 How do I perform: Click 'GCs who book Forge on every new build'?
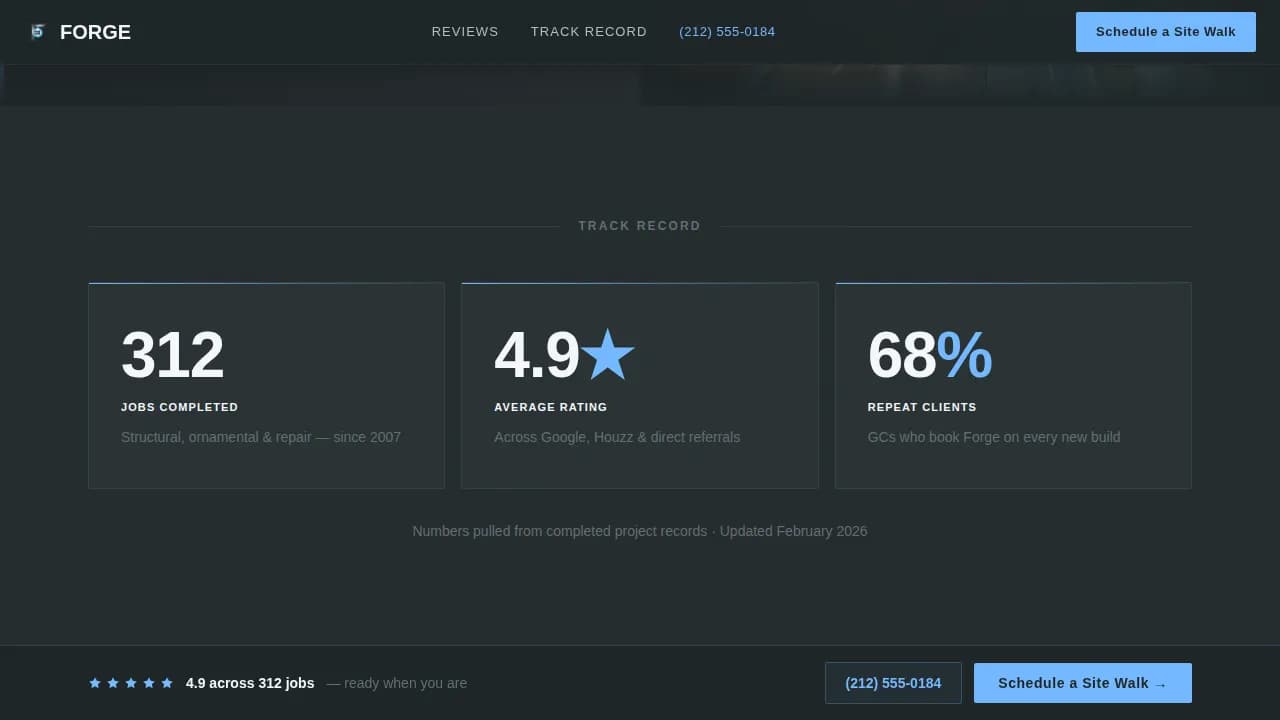994,437
